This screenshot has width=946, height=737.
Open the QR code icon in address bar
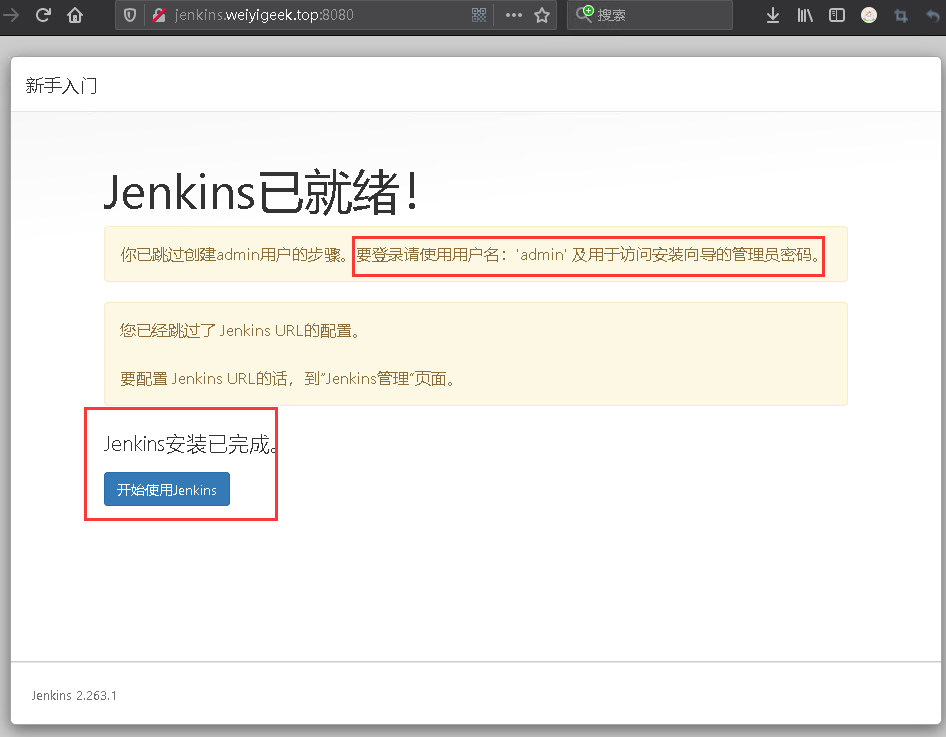[479, 15]
